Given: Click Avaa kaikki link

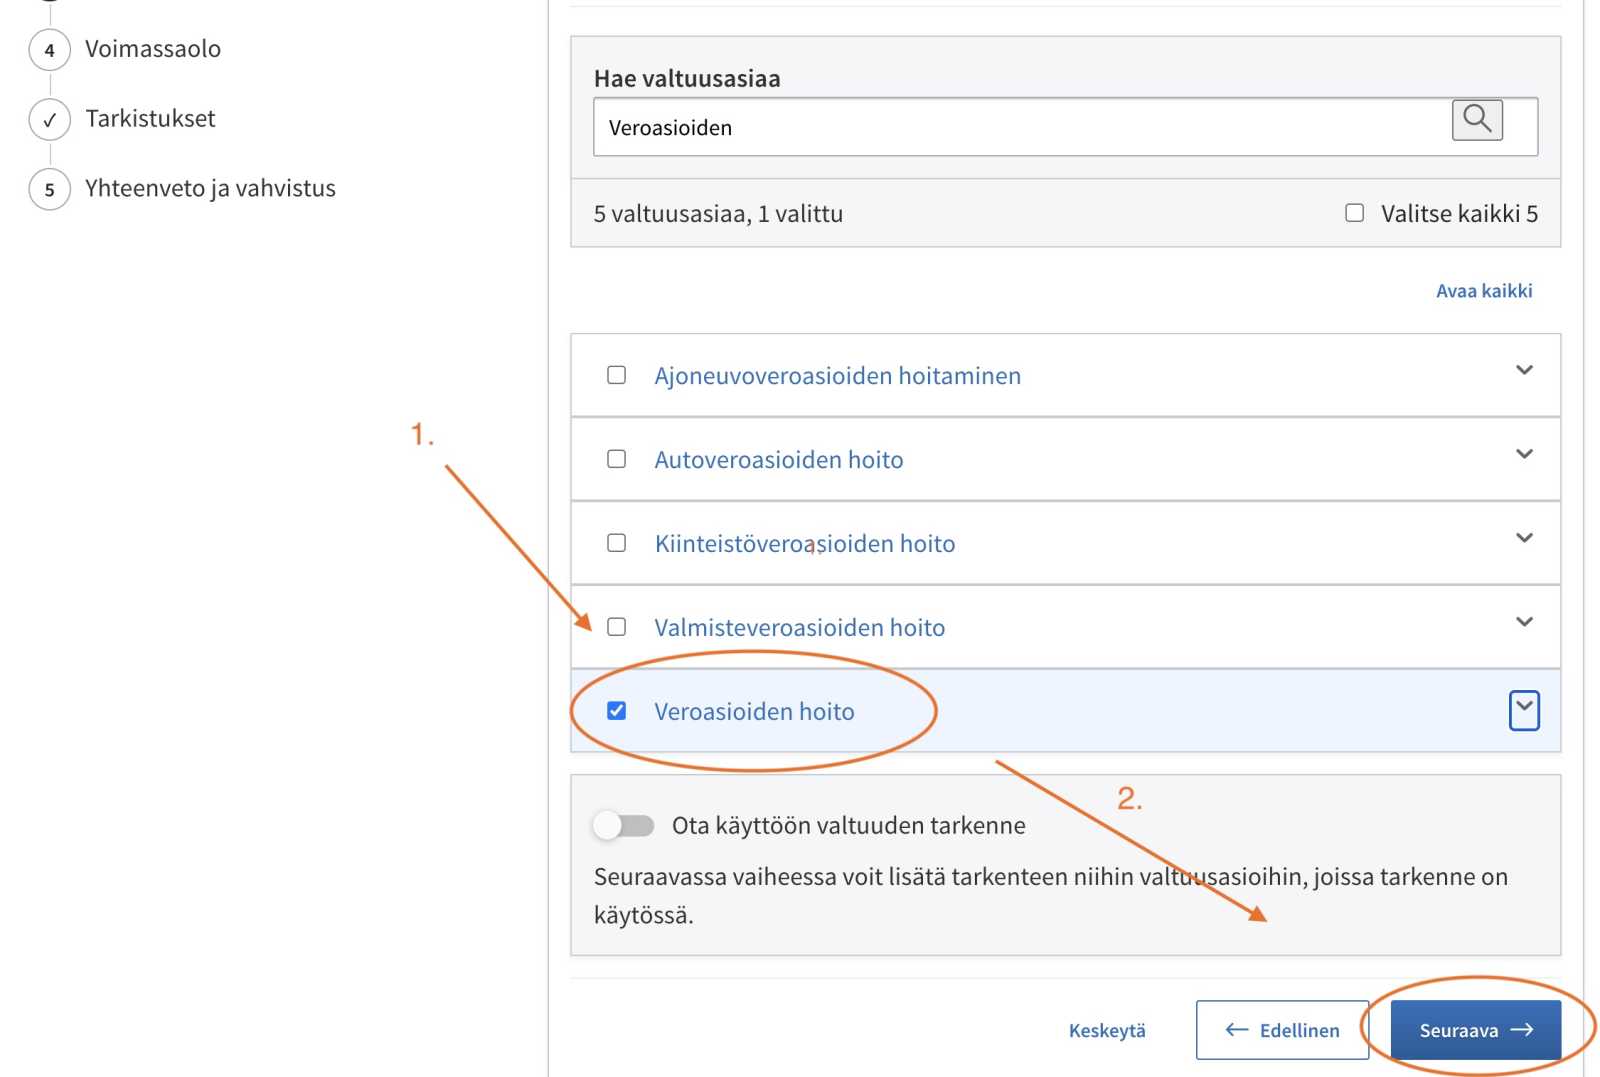Looking at the screenshot, I should tap(1484, 291).
